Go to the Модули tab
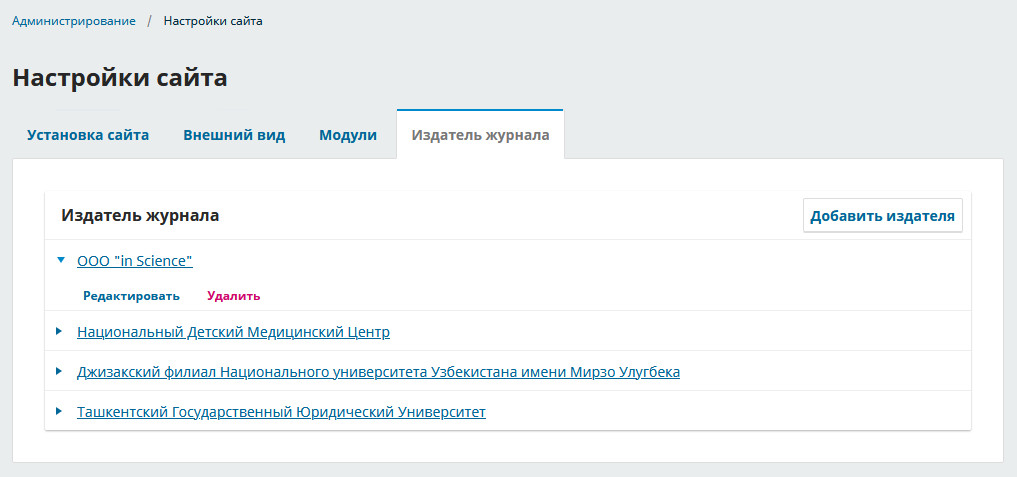Screen dimensions: 1017x477 (348, 135)
